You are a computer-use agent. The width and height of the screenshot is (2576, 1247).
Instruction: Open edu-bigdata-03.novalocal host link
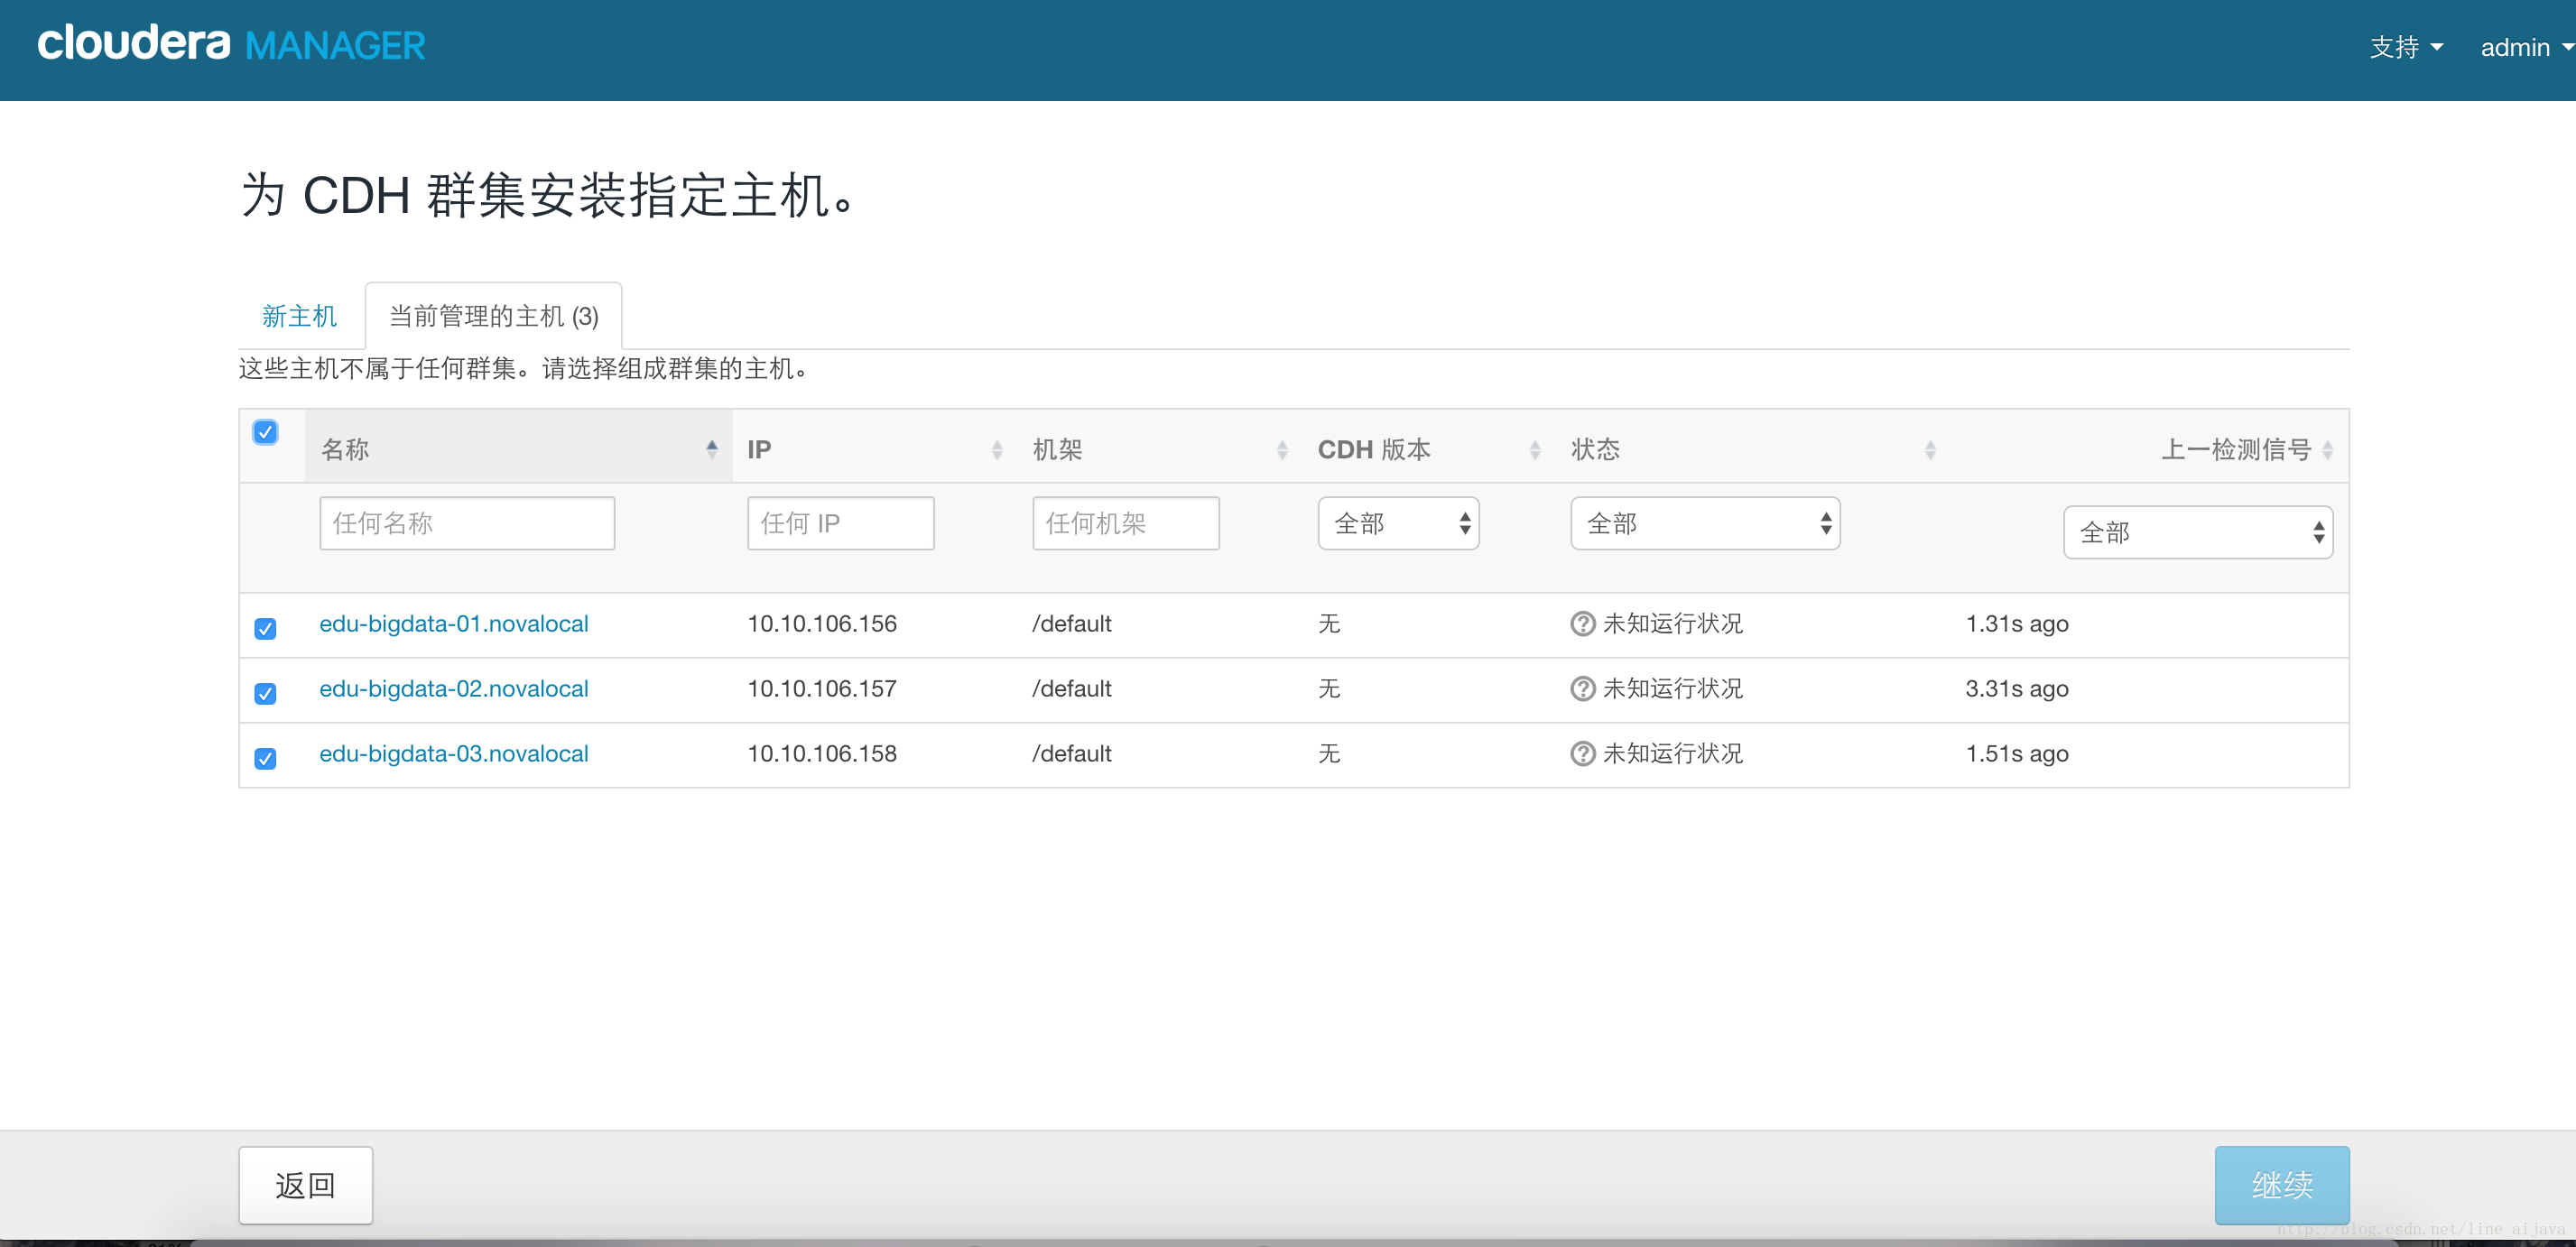coord(453,754)
